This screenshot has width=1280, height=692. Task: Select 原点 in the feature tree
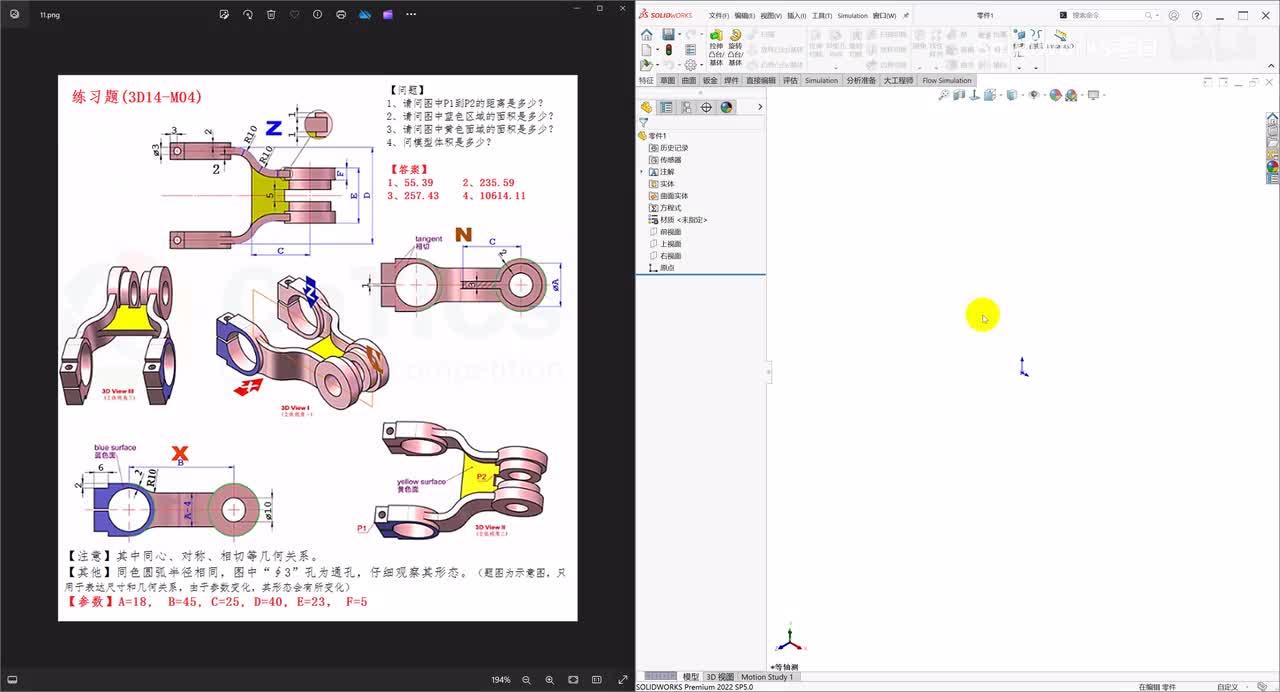pos(662,268)
